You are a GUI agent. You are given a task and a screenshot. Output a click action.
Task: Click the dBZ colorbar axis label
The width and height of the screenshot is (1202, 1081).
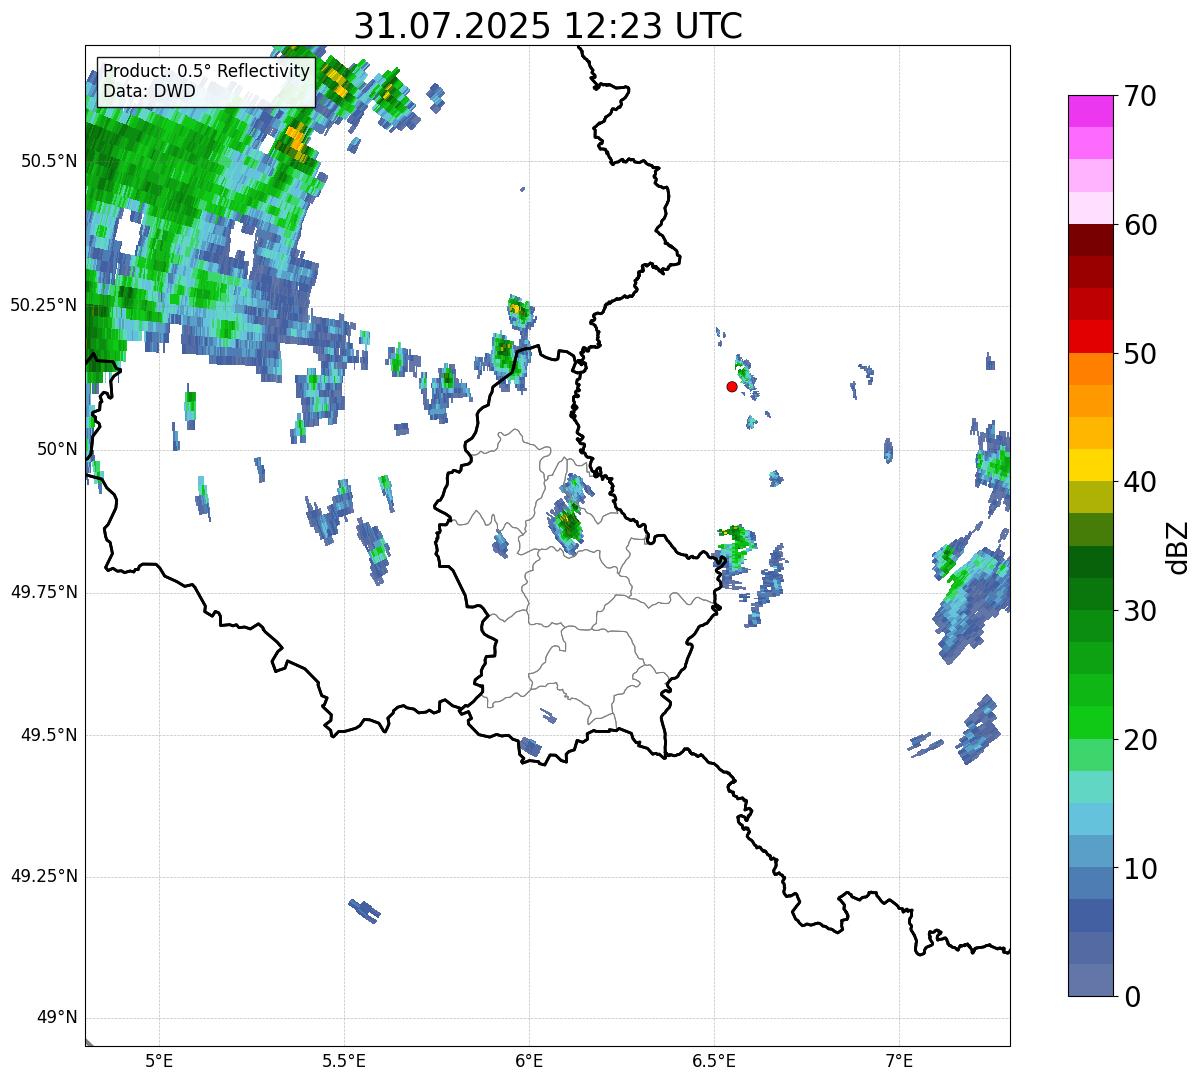(x=1178, y=547)
